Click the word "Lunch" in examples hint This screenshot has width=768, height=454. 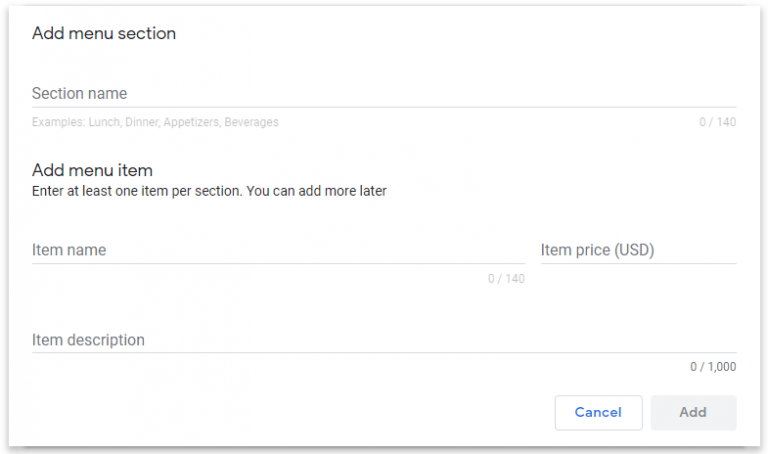coord(105,123)
